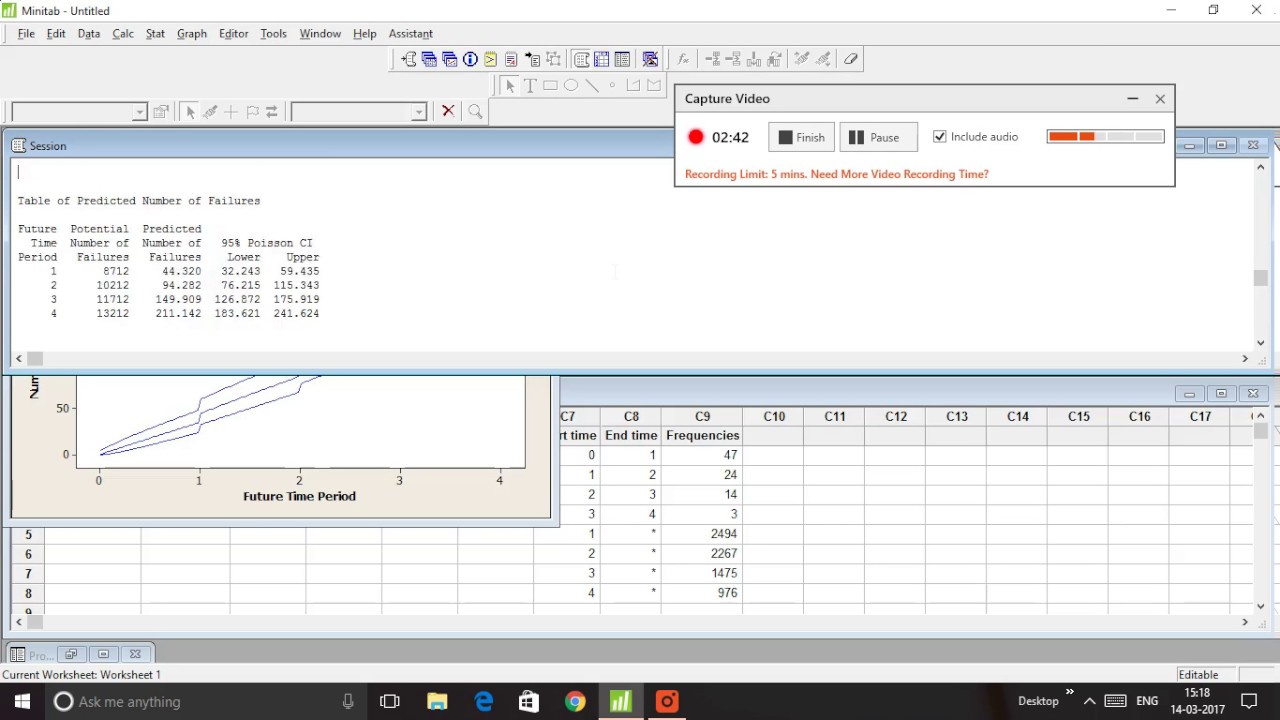Image resolution: width=1280 pixels, height=720 pixels.
Task: Choose the Select arrow graph tool
Action: (x=510, y=85)
